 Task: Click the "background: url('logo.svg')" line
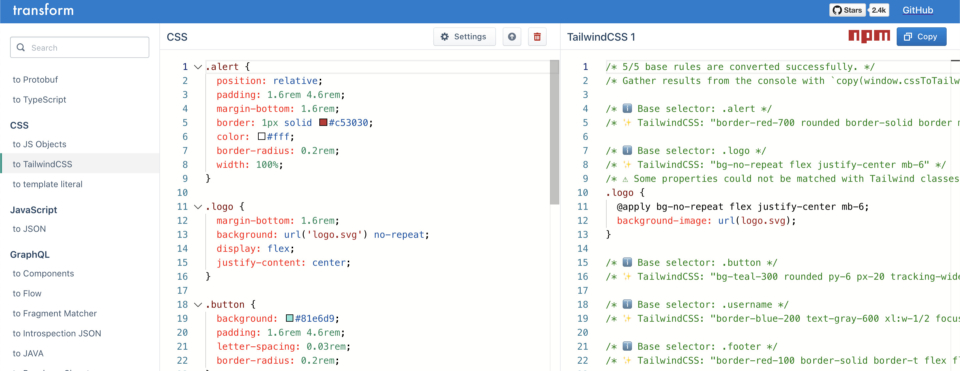[x=323, y=234]
